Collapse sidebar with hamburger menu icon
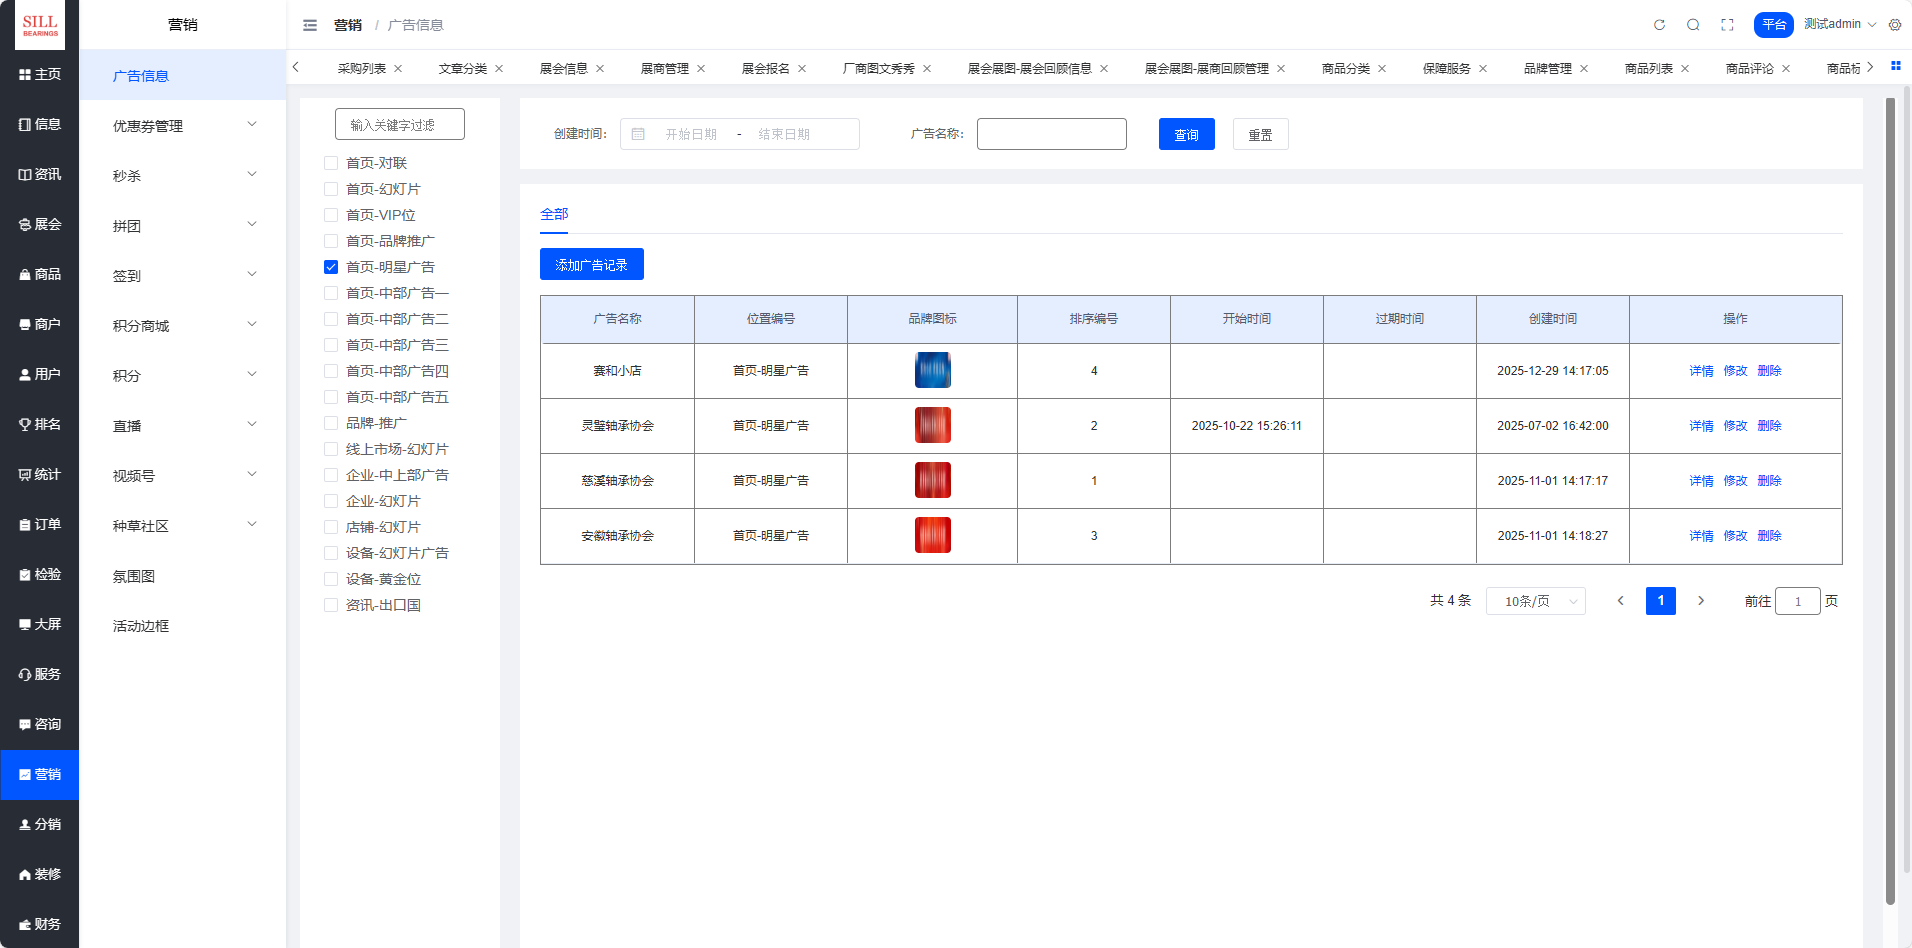Screen dimensions: 1912x948 point(310,25)
